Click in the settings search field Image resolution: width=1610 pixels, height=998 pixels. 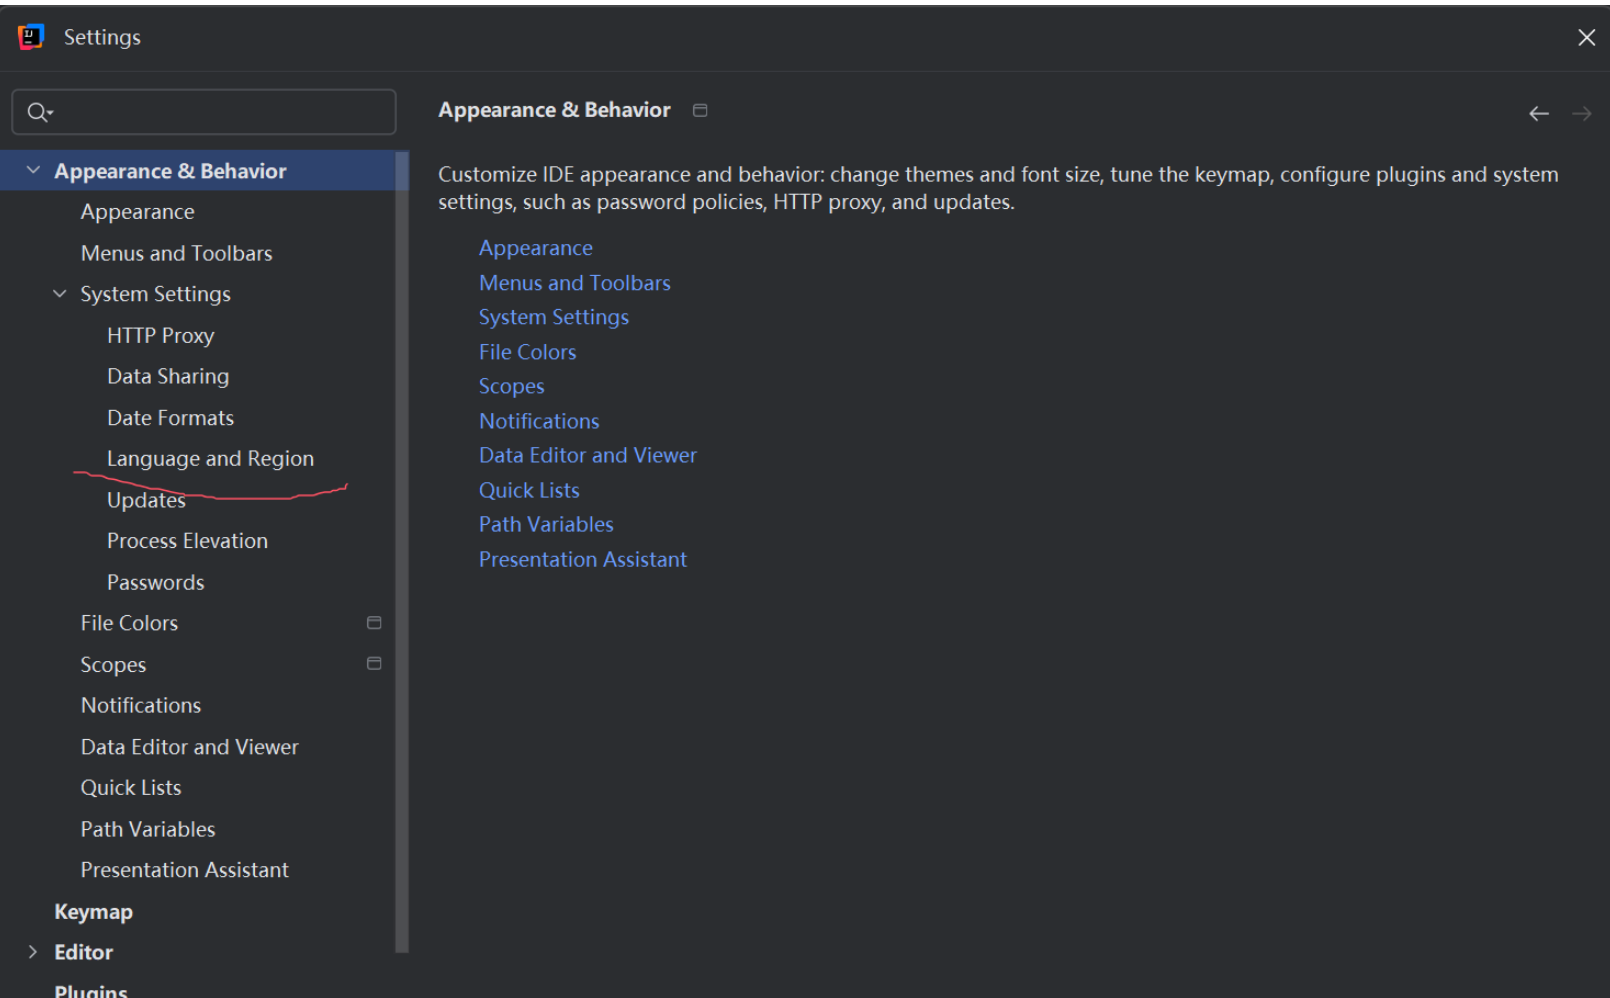[x=204, y=112]
